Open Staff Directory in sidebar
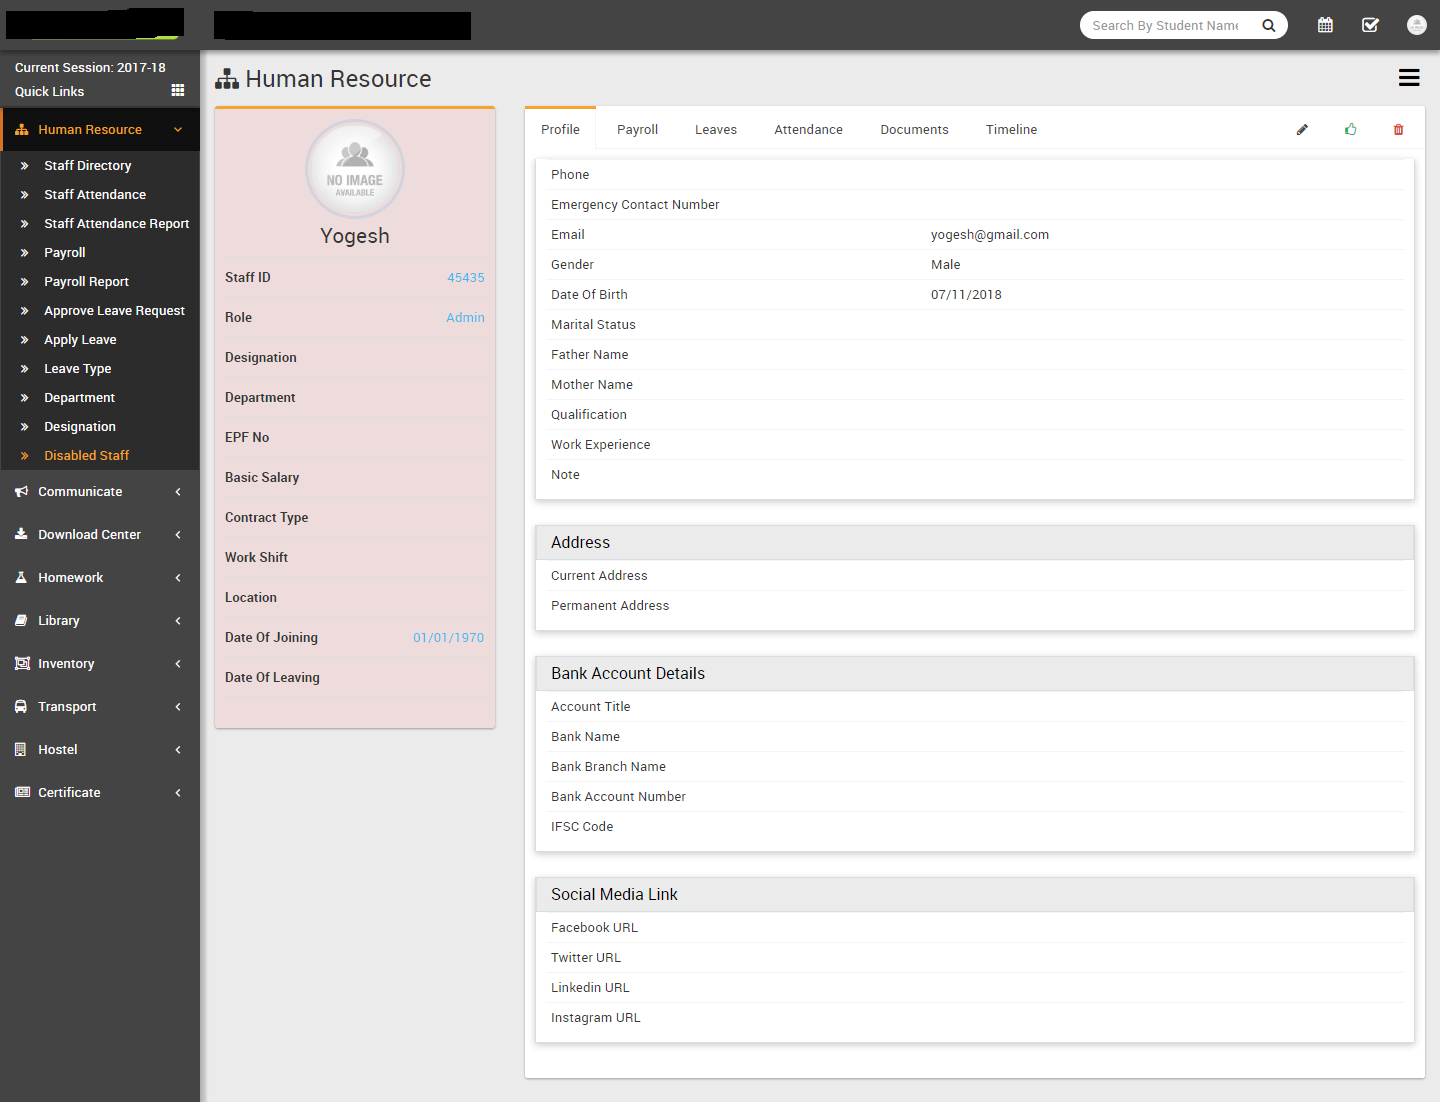The height and width of the screenshot is (1102, 1440). click(87, 166)
